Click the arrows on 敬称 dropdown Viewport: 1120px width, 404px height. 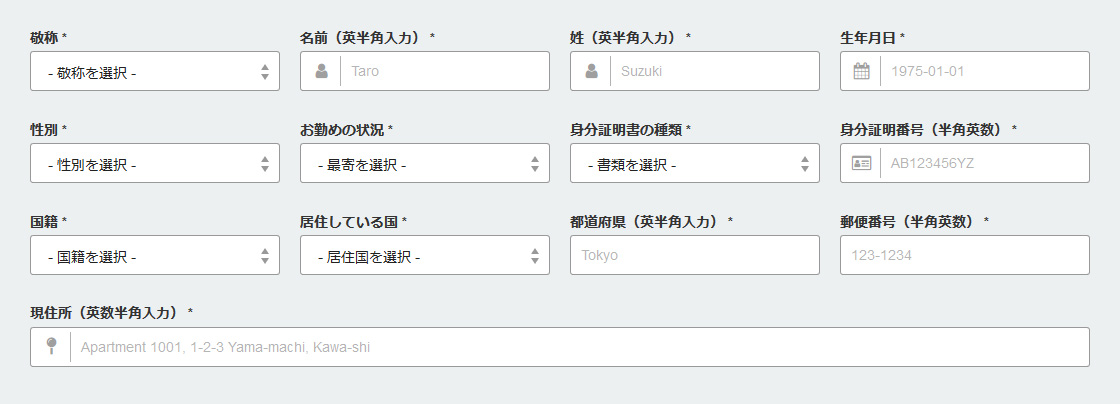tap(265, 71)
